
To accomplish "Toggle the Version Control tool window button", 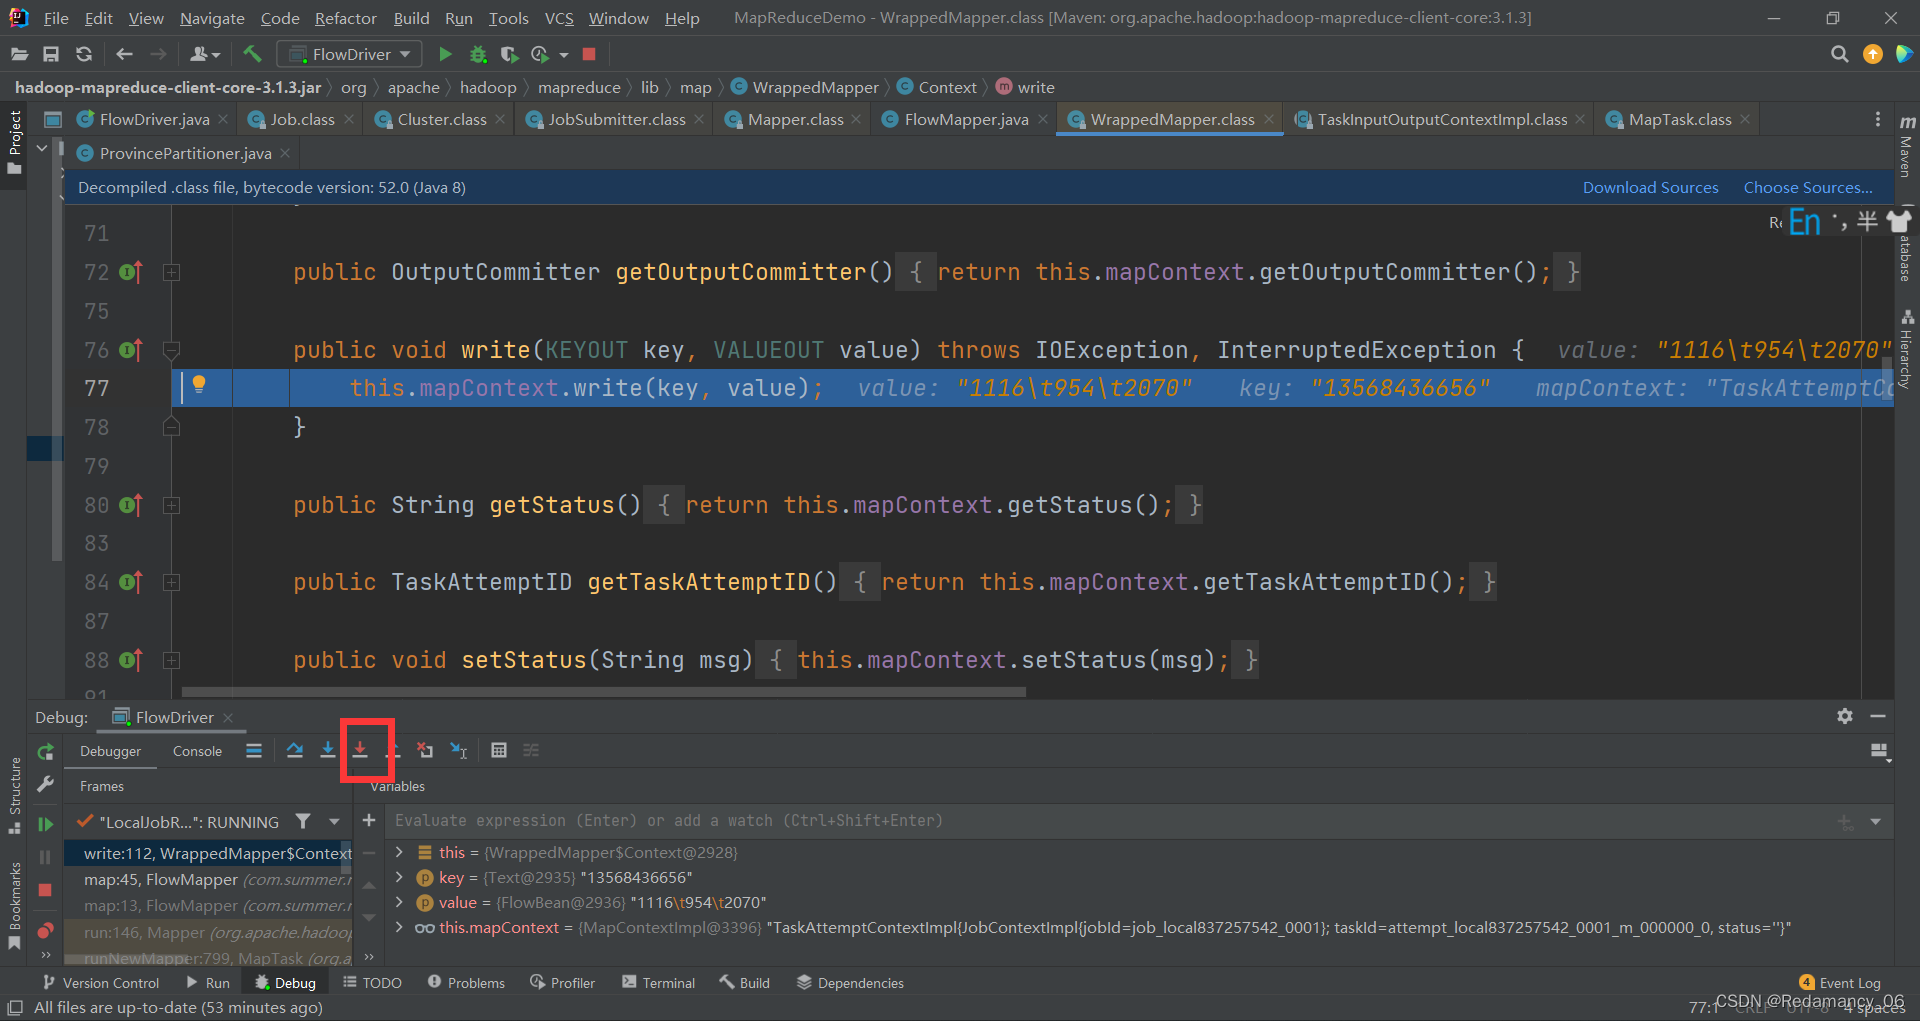I will pos(100,983).
